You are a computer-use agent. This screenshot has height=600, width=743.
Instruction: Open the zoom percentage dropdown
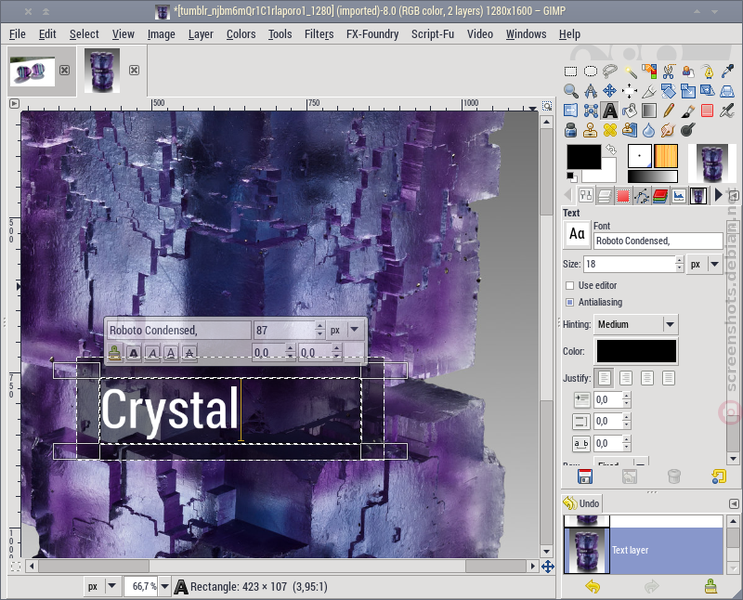tap(165, 586)
